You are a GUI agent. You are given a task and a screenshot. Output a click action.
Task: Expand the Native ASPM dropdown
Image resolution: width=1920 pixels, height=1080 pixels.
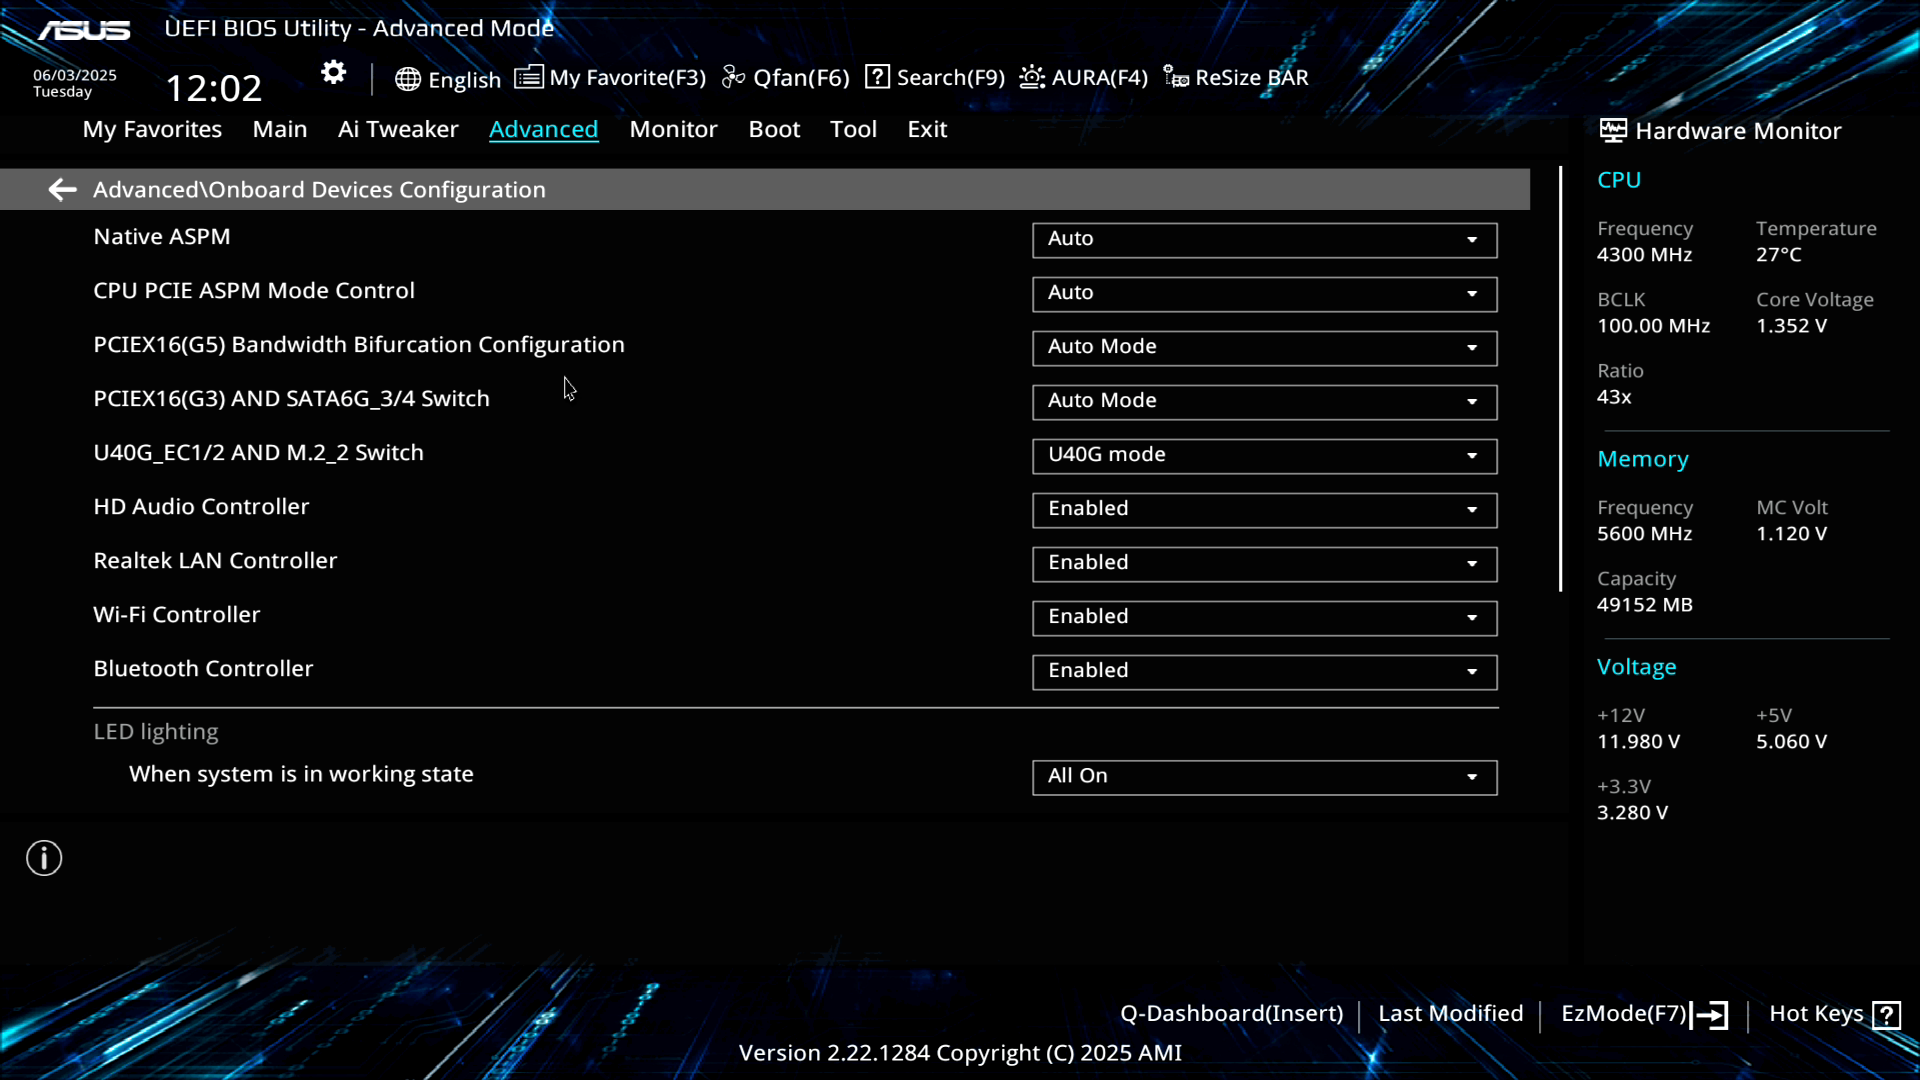[1264, 240]
